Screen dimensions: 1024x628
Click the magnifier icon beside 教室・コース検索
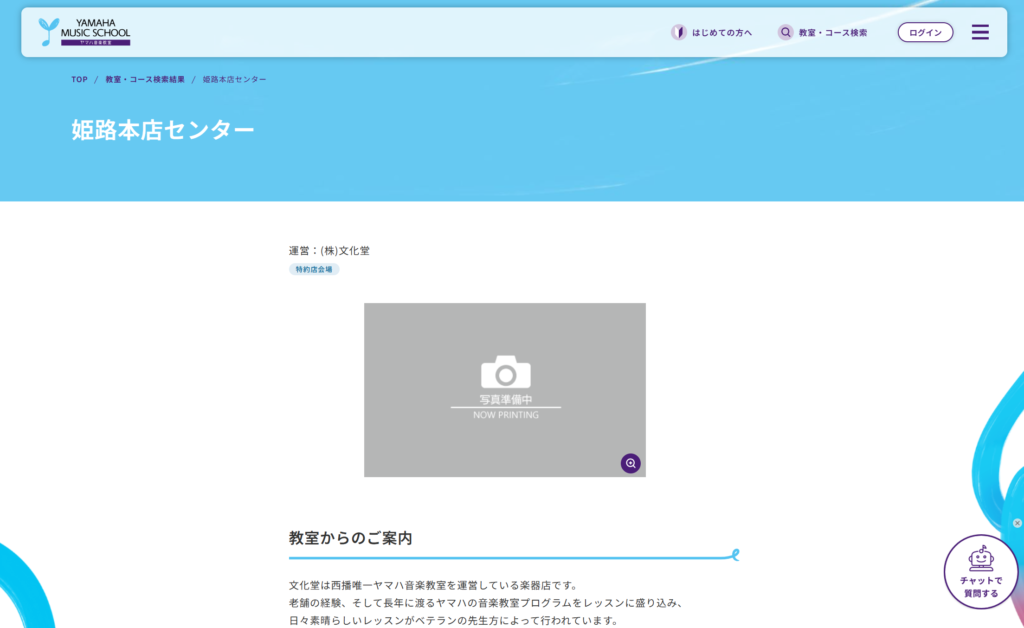pyautogui.click(x=785, y=32)
